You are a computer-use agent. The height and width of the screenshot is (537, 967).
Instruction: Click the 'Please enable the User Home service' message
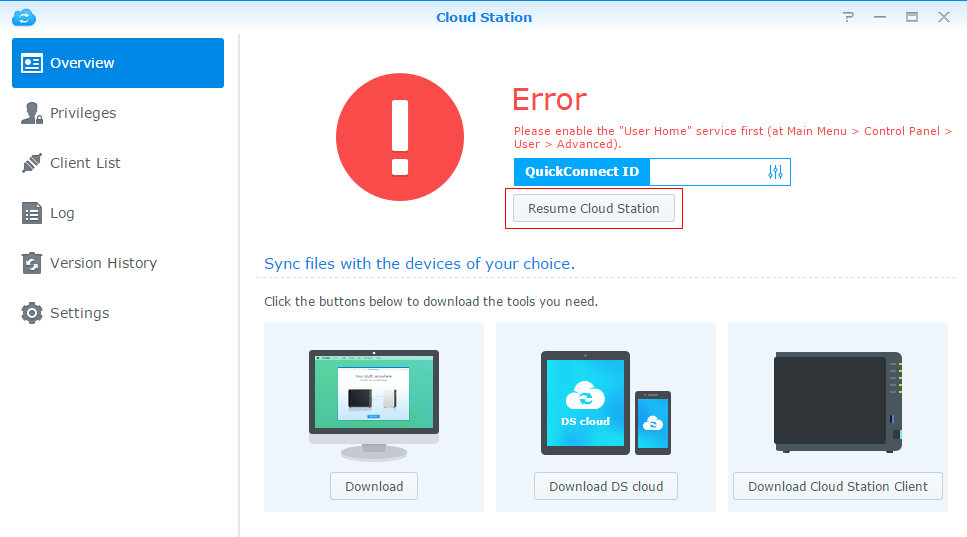(733, 137)
